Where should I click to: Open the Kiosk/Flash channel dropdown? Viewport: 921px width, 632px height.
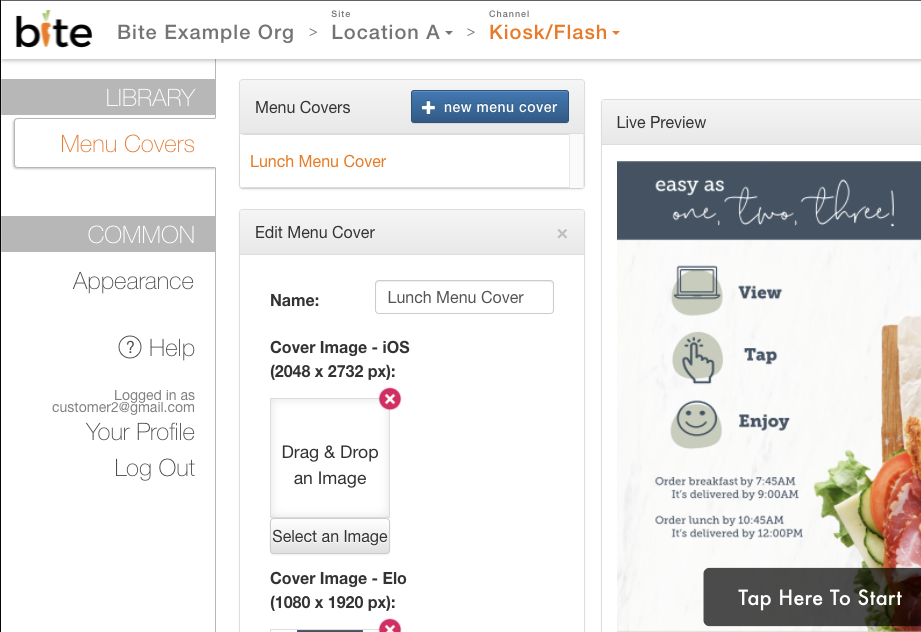point(553,32)
